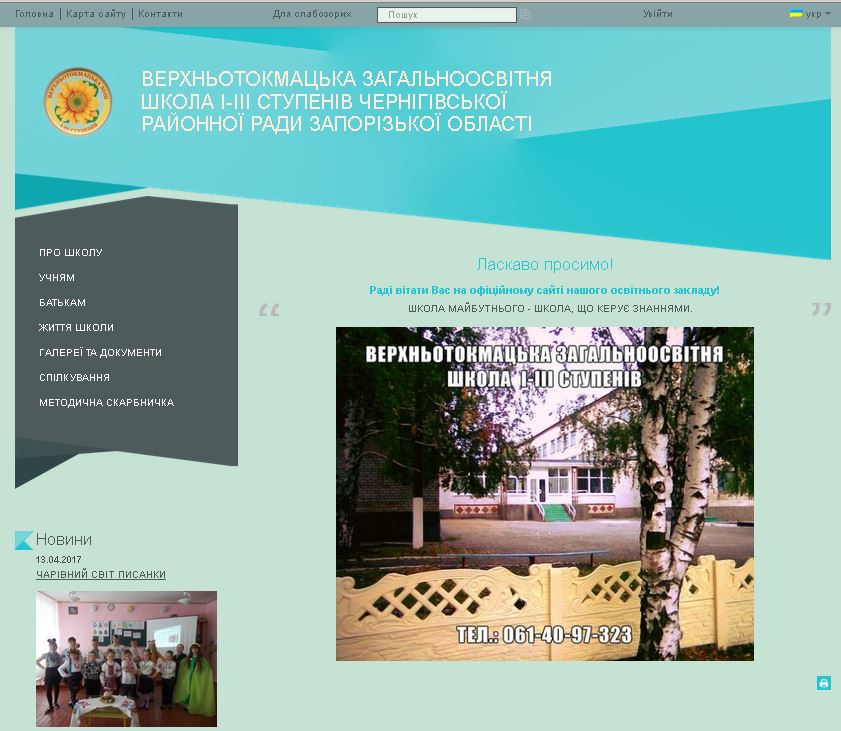Click the Ukrainian flag icon
The width and height of the screenshot is (841, 731).
click(x=796, y=14)
